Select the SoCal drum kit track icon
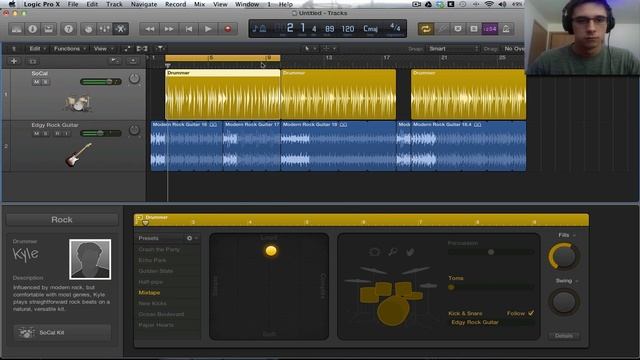 (x=77, y=103)
